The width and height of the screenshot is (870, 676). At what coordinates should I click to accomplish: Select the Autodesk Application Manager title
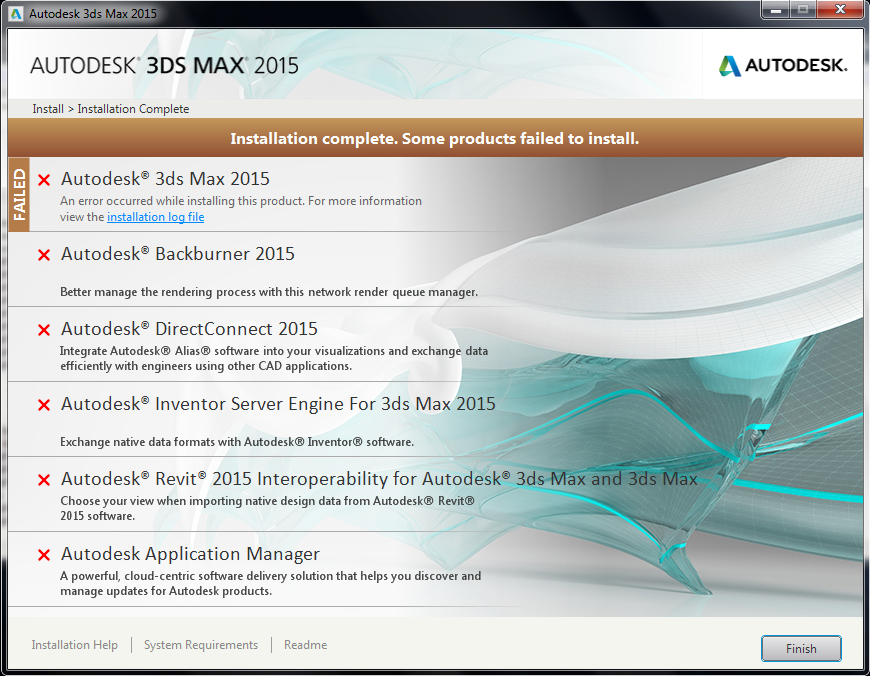pyautogui.click(x=190, y=553)
